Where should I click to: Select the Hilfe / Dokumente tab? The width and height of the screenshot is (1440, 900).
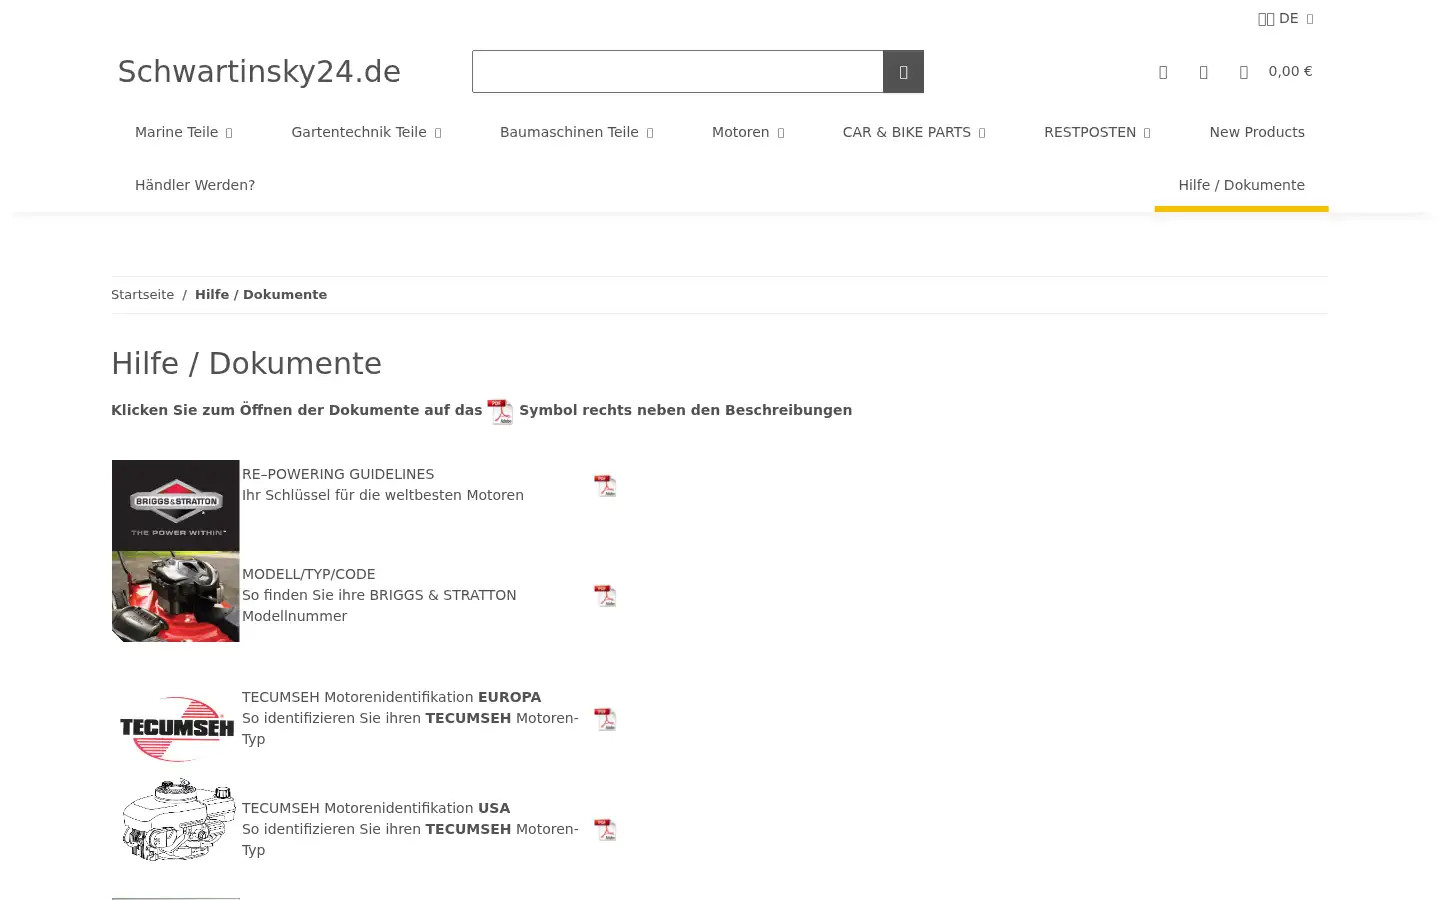pyautogui.click(x=1241, y=185)
